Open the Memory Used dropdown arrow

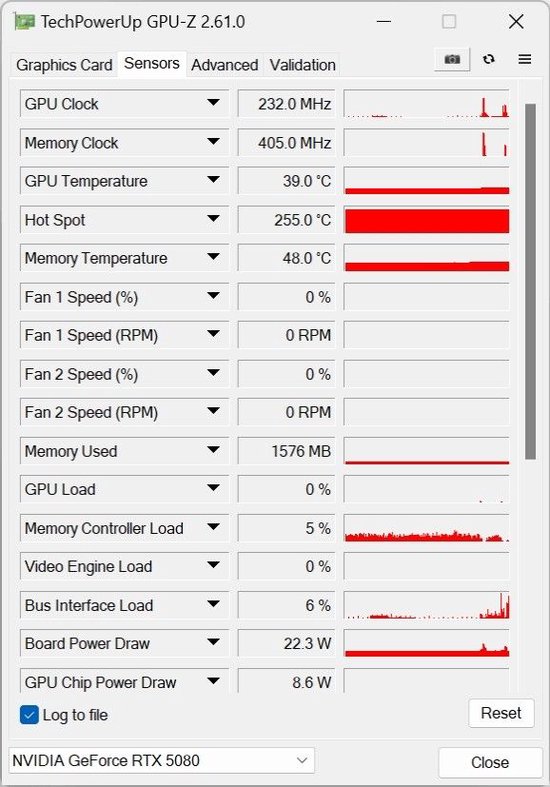(213, 450)
